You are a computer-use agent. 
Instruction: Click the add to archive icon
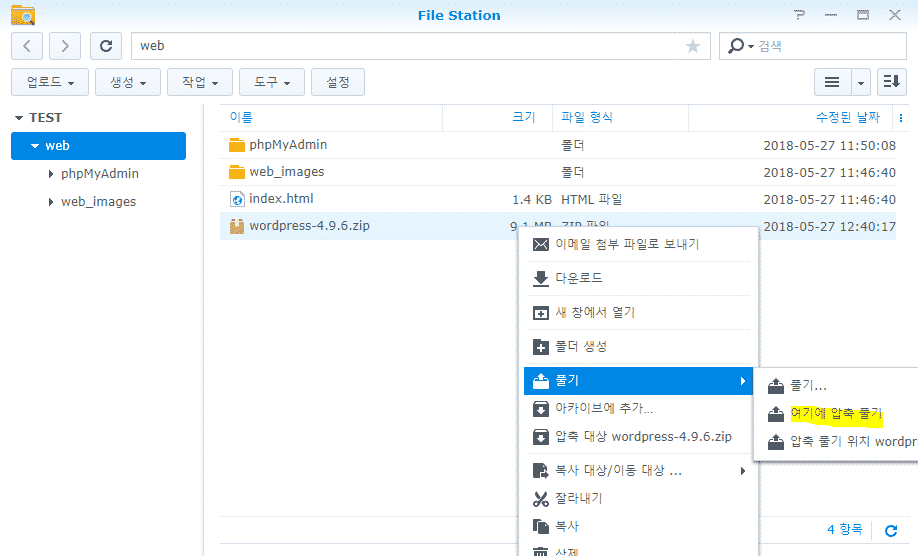point(540,409)
